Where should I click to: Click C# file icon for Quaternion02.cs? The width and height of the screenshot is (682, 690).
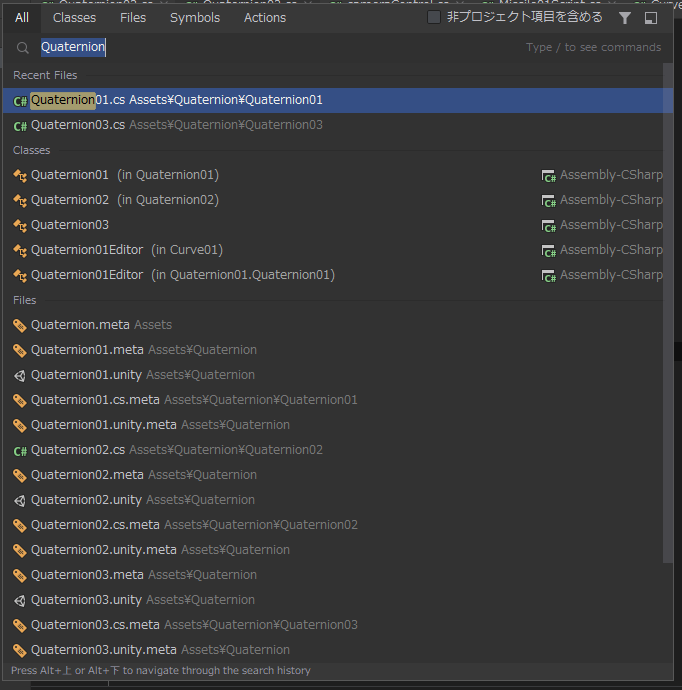[x=20, y=451]
